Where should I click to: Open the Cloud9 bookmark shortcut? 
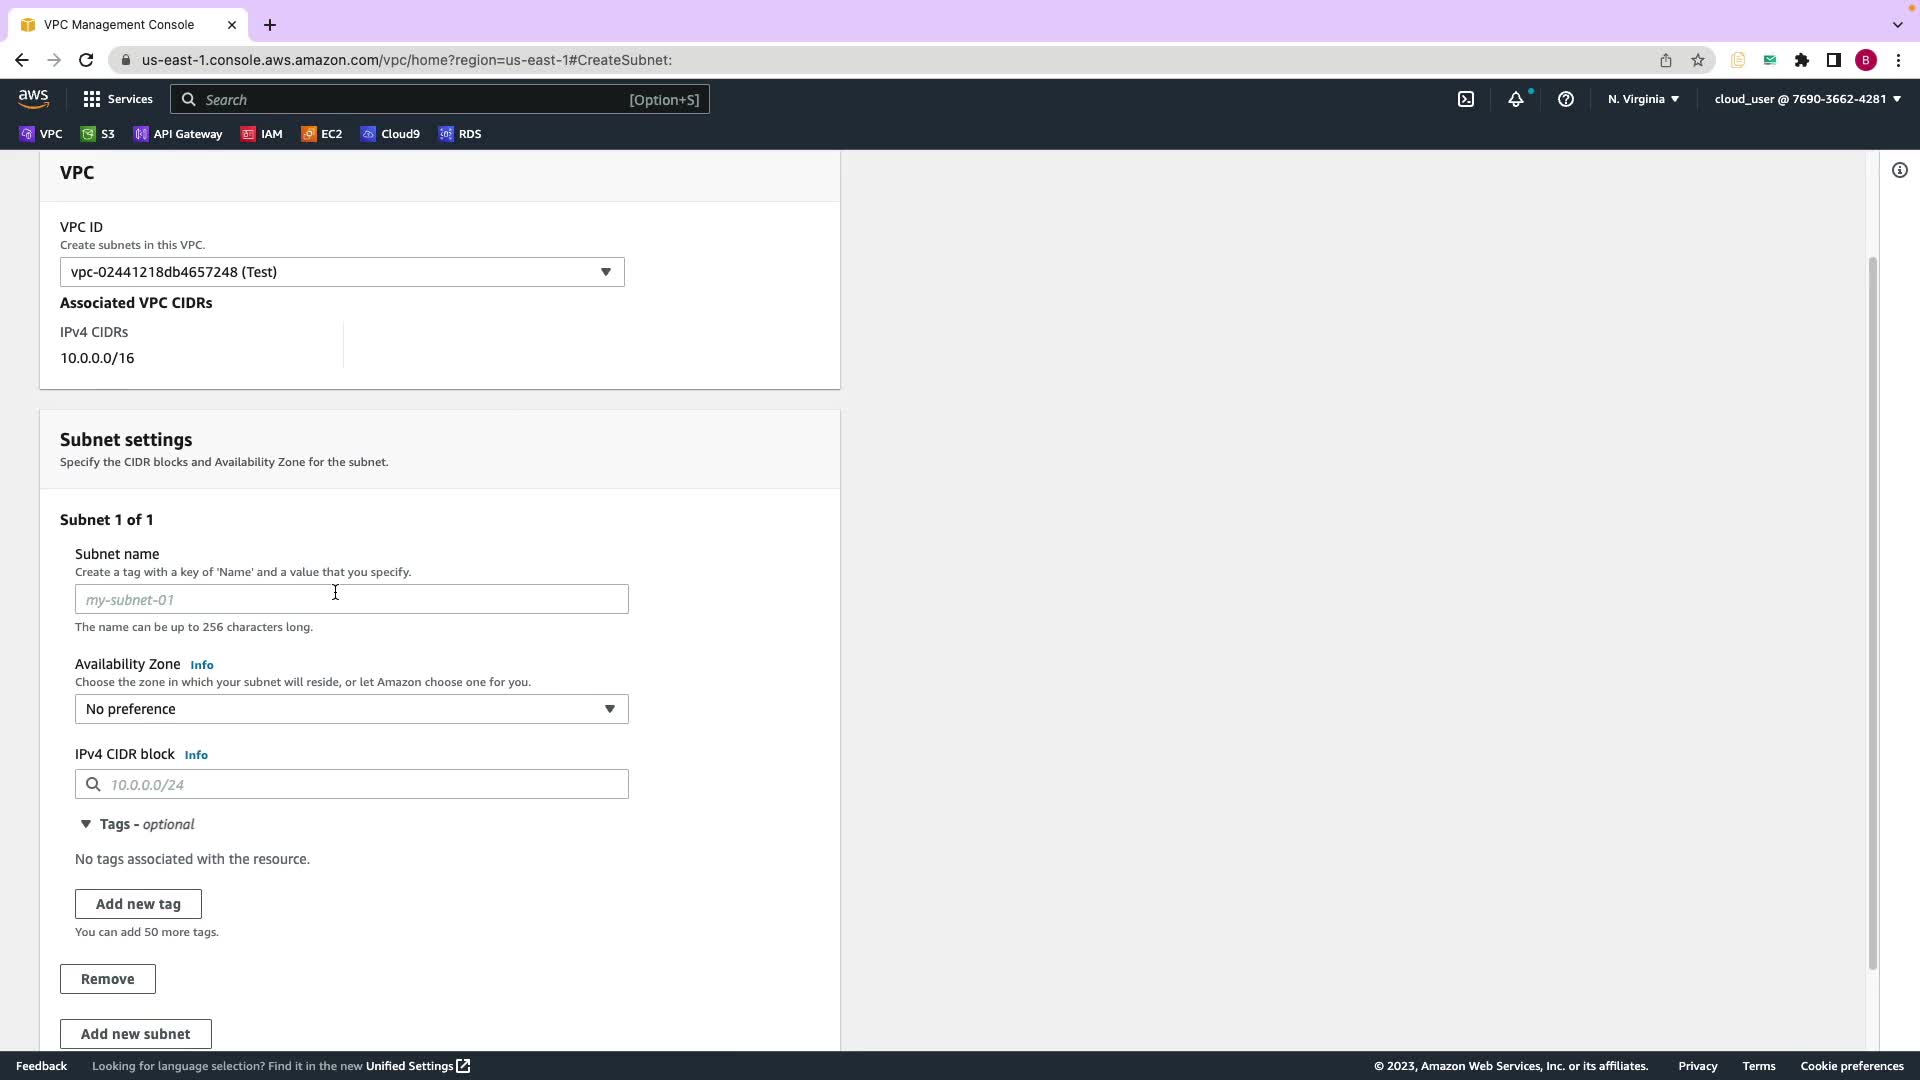pyautogui.click(x=390, y=134)
